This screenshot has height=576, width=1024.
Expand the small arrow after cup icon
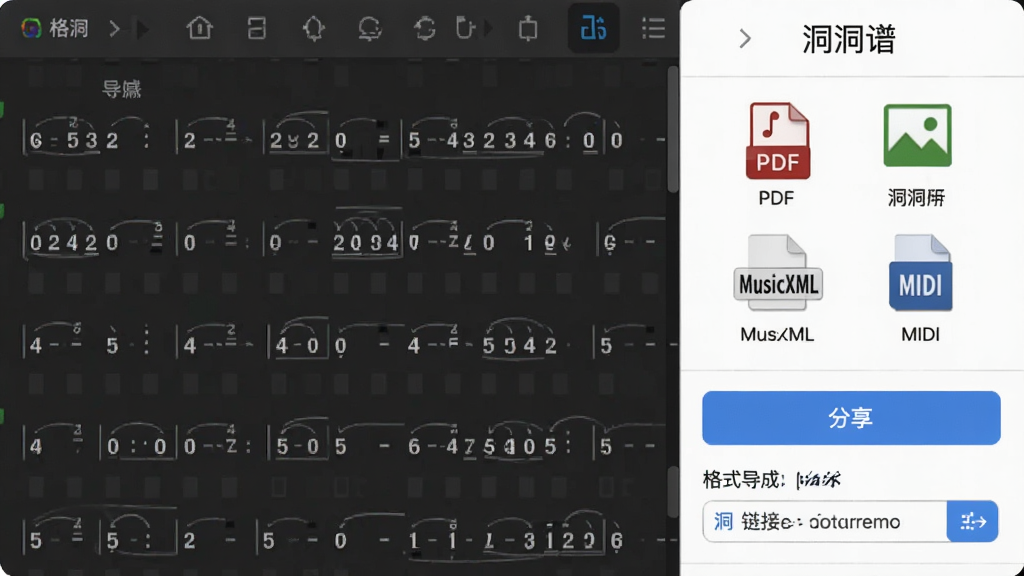[x=488, y=29]
